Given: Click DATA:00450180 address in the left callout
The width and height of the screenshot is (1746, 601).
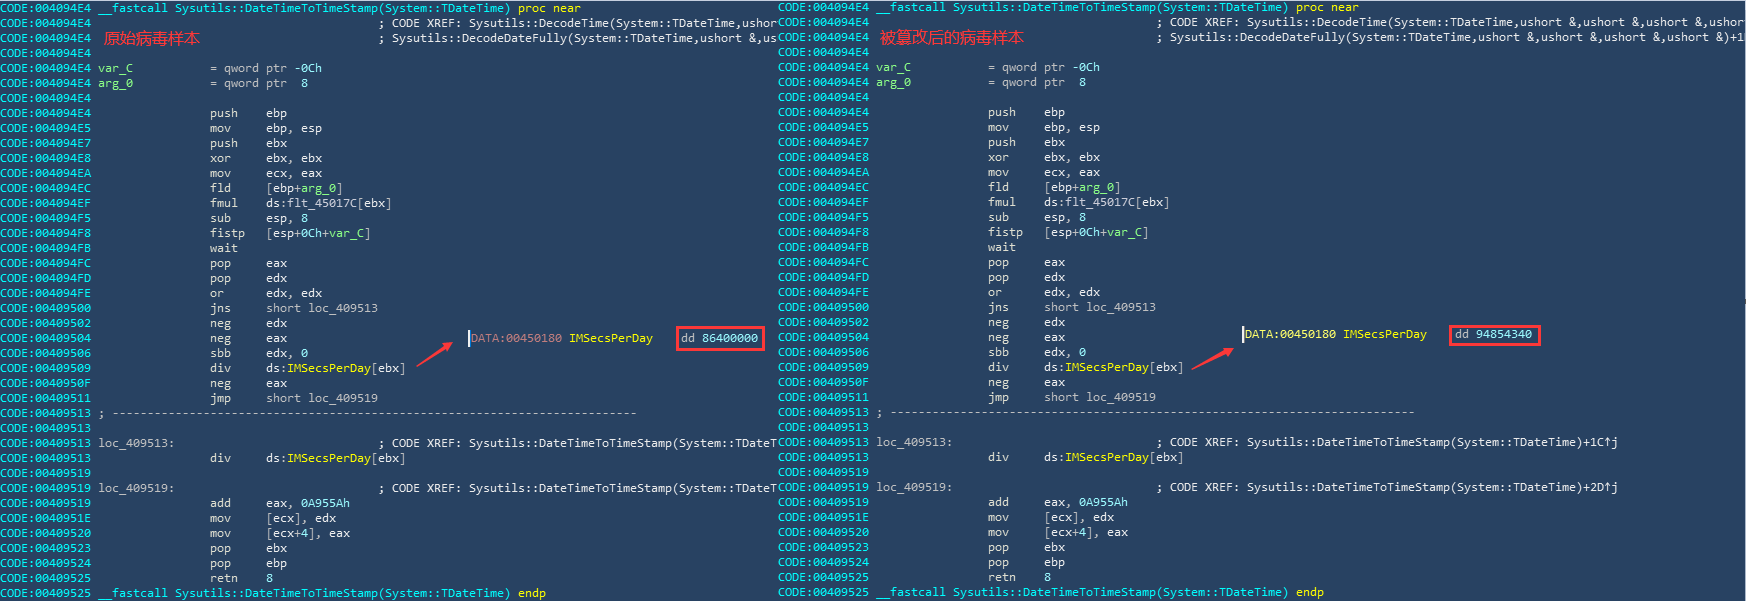Looking at the screenshot, I should (x=516, y=338).
